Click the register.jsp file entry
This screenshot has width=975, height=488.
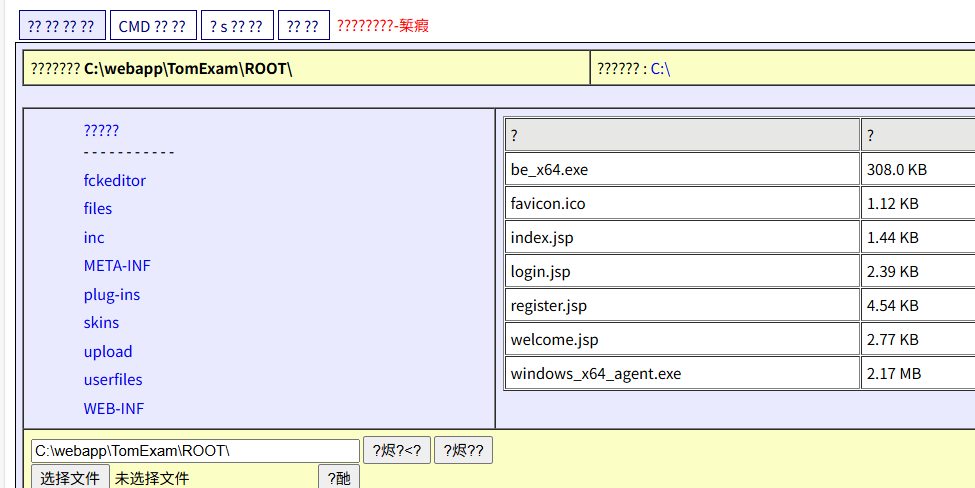548,306
